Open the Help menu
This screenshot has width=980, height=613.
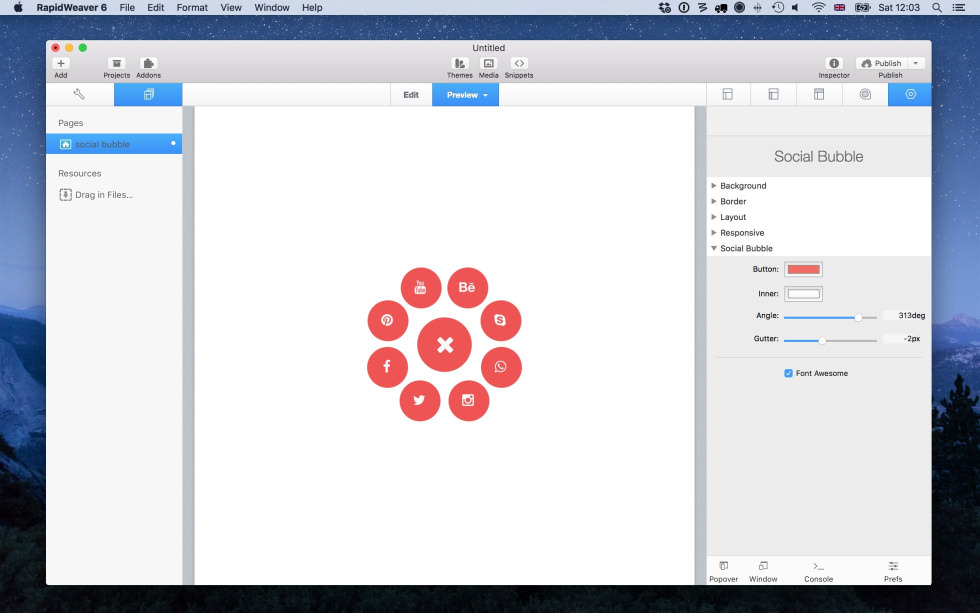(312, 7)
